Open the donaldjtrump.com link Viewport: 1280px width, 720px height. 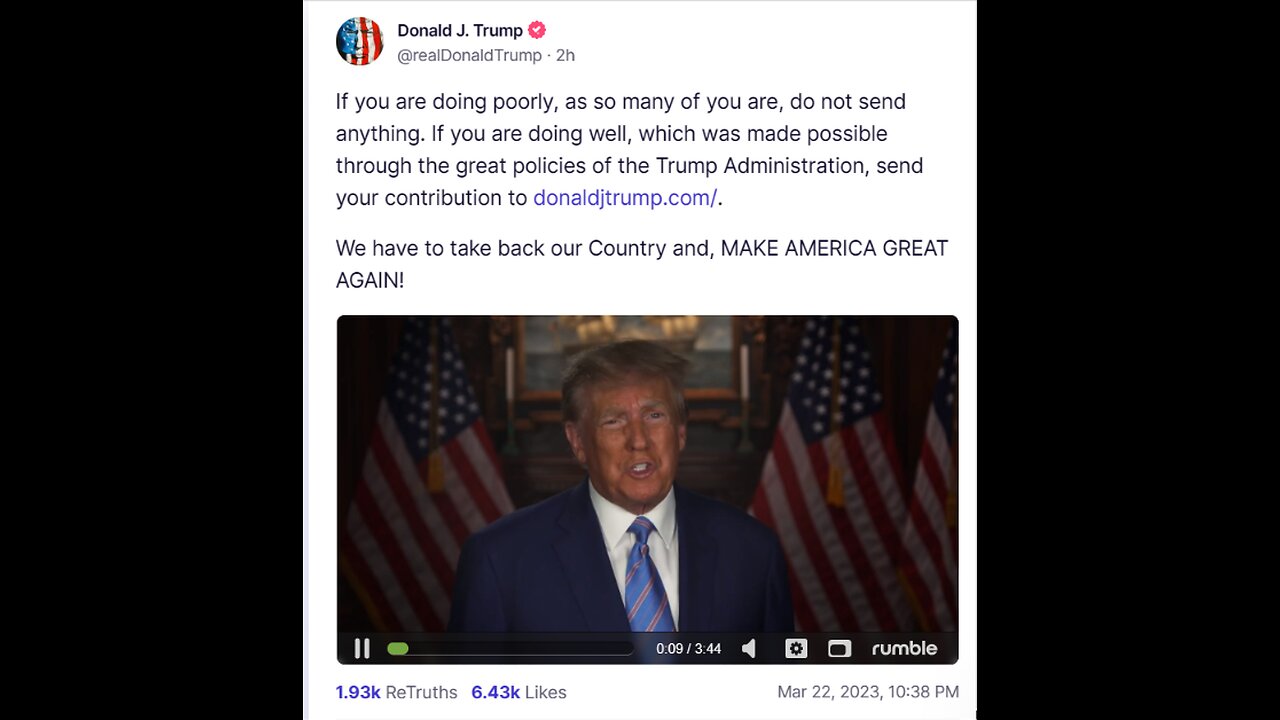(x=625, y=198)
